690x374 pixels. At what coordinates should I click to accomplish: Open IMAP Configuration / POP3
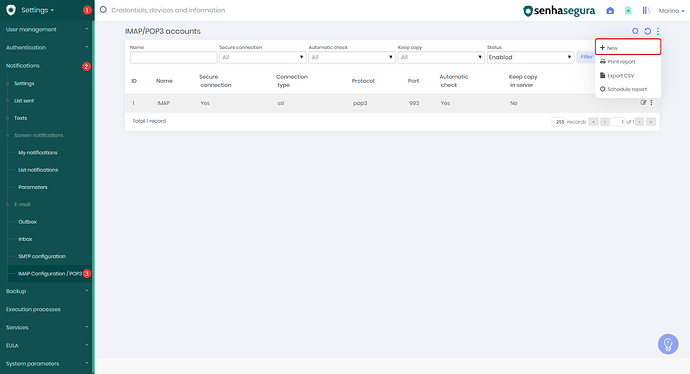[x=50, y=274]
